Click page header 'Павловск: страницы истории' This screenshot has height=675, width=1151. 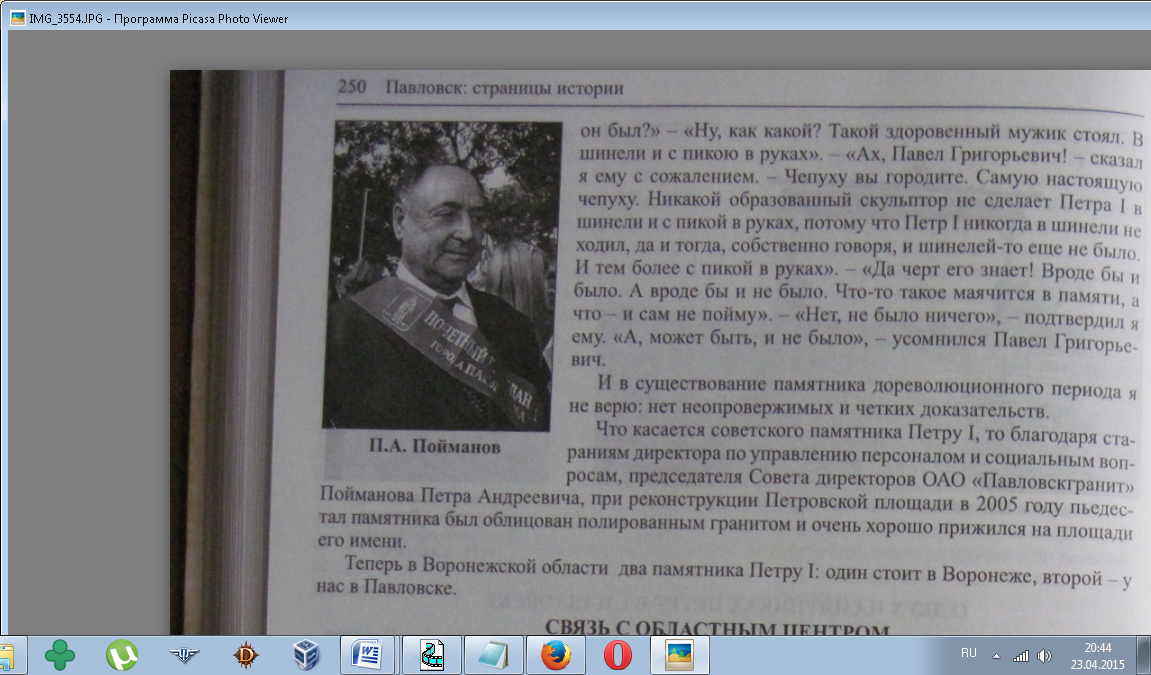(x=505, y=88)
